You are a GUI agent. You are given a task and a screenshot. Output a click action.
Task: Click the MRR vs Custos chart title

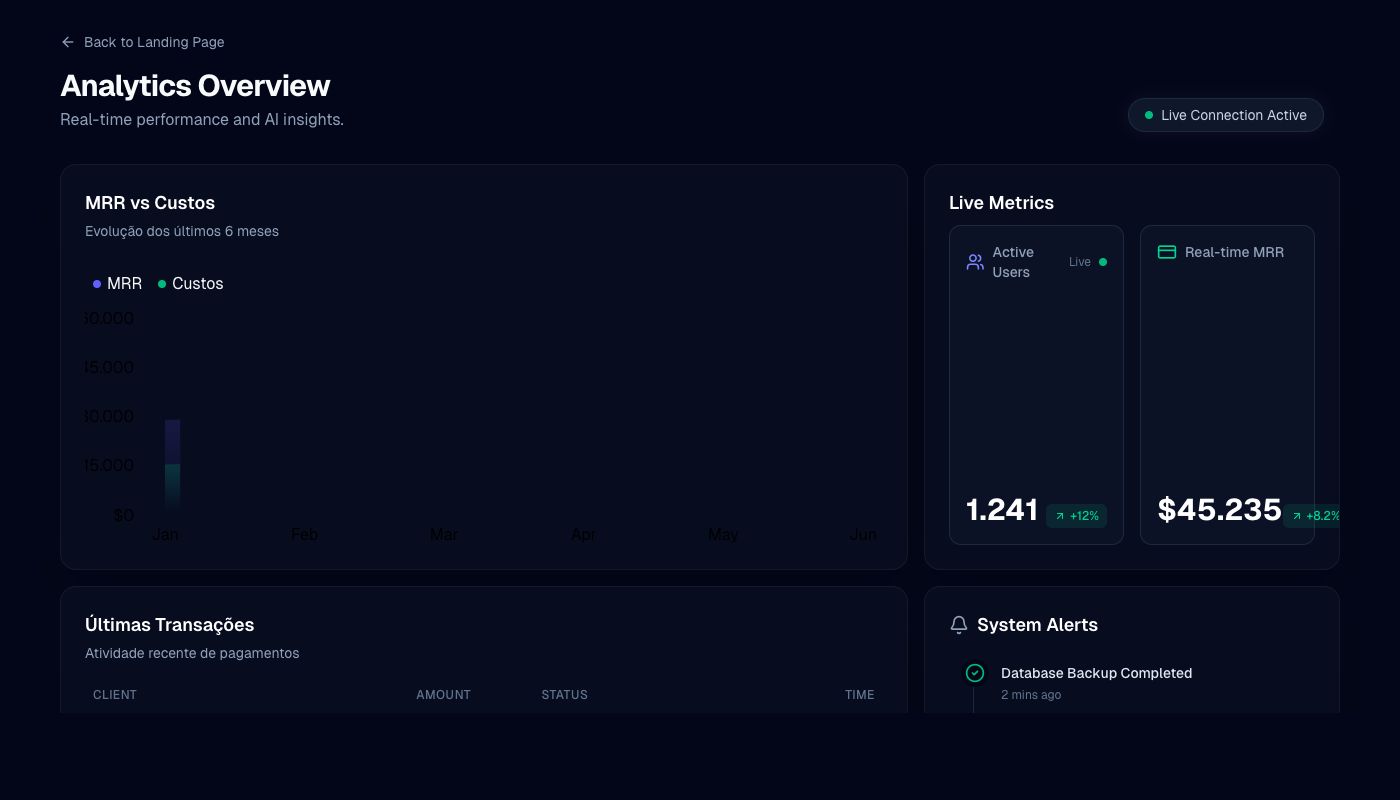(150, 203)
